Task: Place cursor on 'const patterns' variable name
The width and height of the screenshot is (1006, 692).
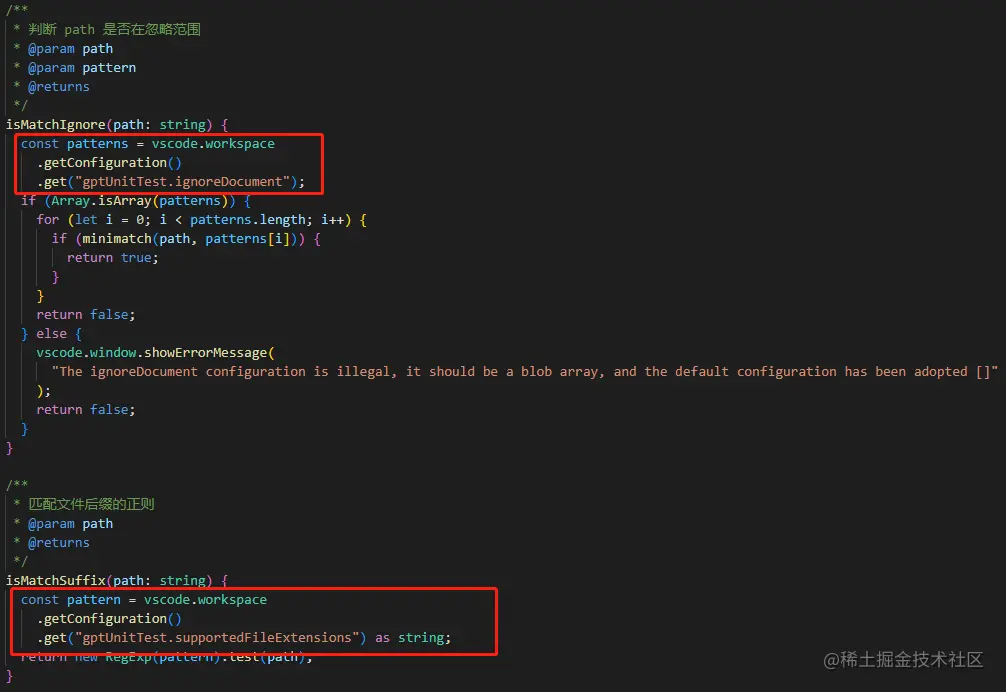Action: [x=98, y=144]
